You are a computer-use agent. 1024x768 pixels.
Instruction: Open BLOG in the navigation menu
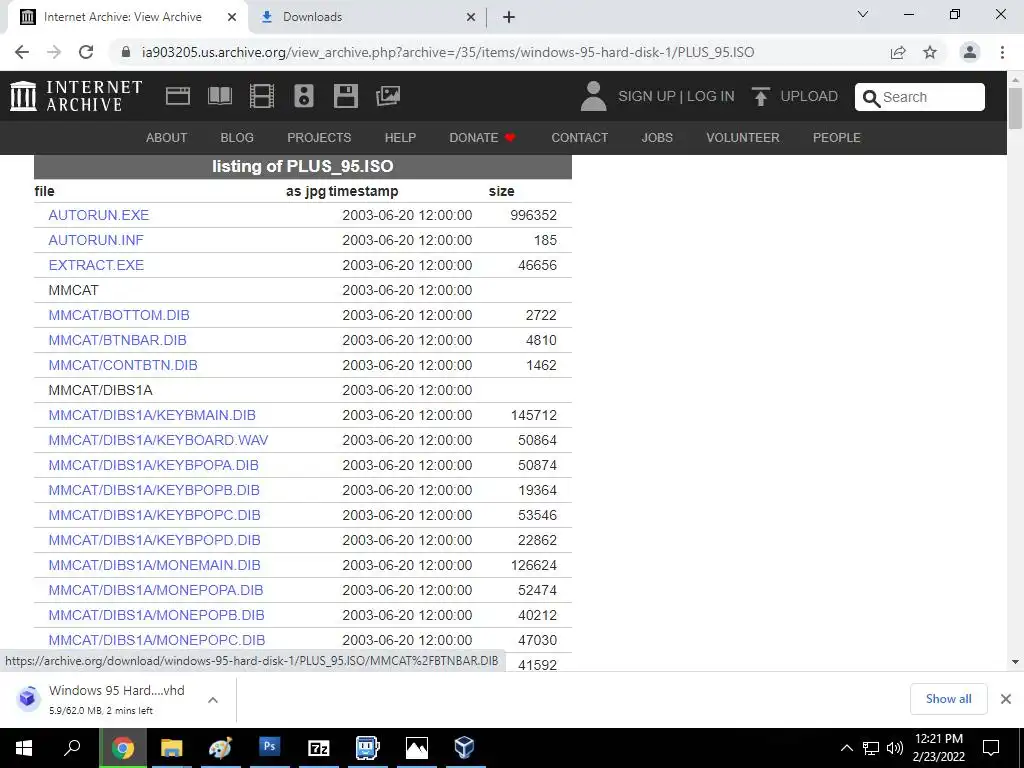click(x=237, y=138)
